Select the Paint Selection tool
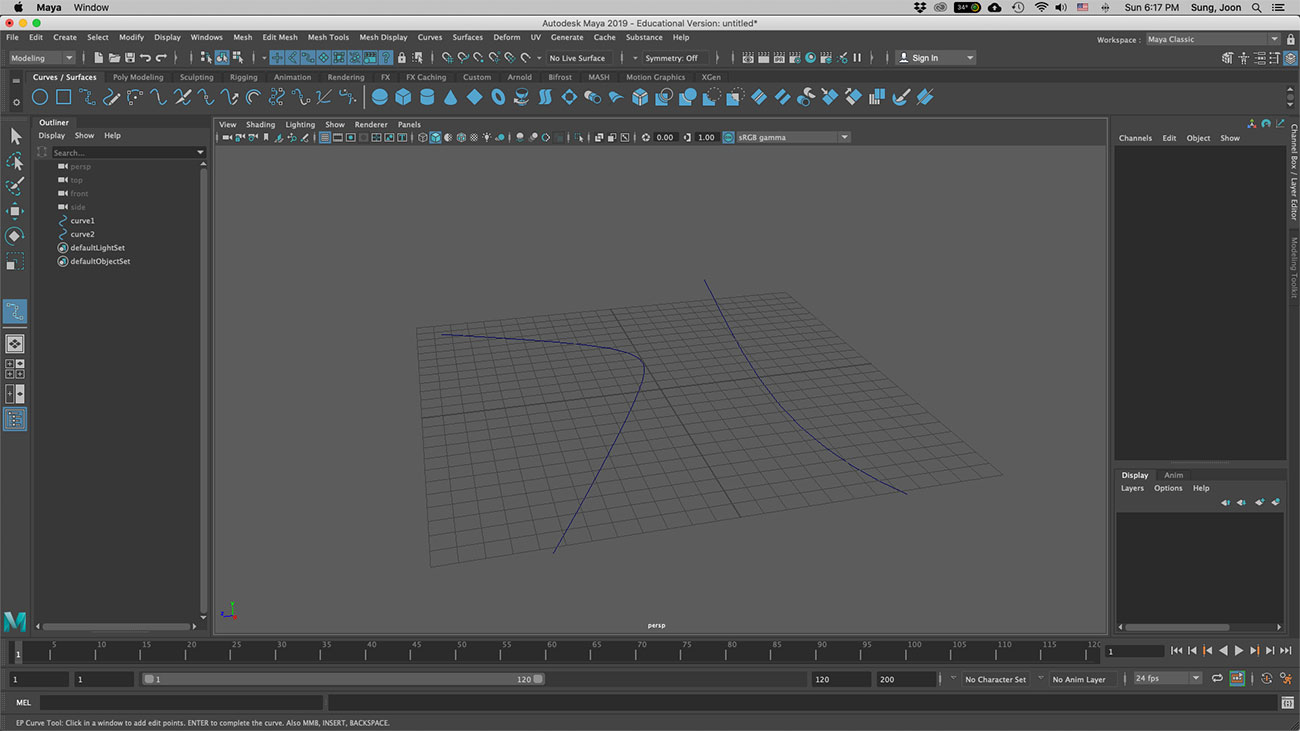 [x=15, y=186]
